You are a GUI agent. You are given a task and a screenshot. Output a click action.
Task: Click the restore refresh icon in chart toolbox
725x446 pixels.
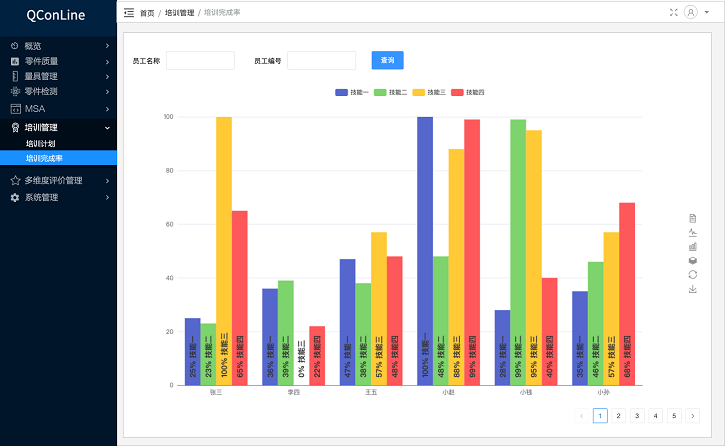click(692, 274)
